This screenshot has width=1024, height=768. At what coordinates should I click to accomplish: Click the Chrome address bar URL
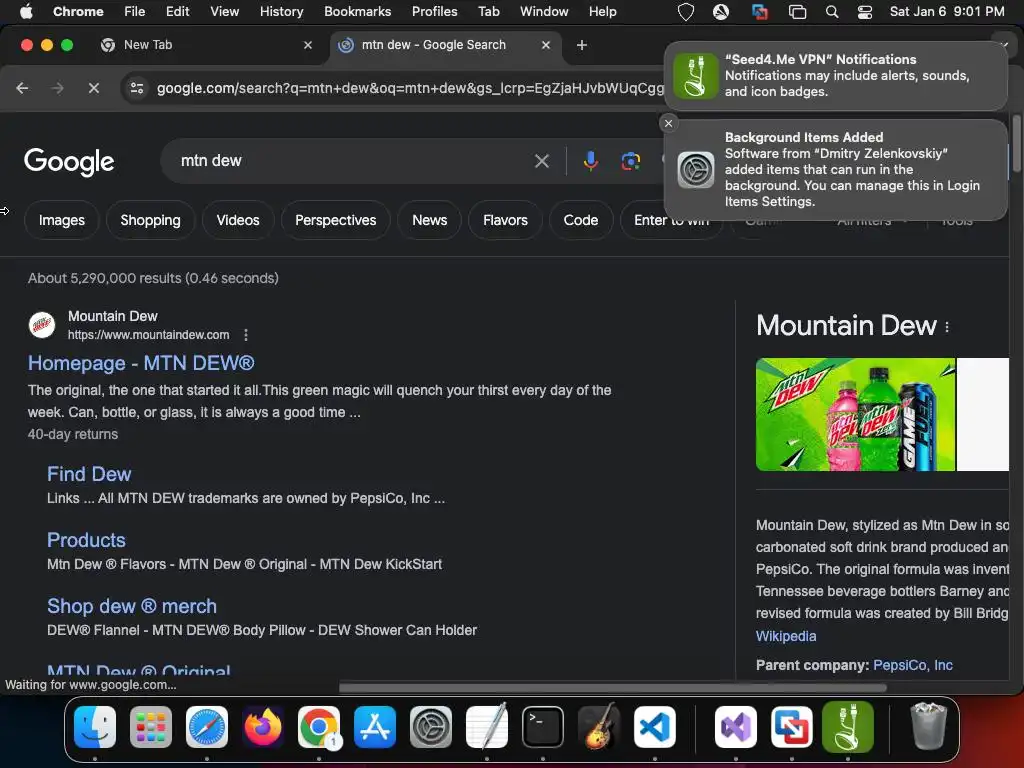click(410, 88)
